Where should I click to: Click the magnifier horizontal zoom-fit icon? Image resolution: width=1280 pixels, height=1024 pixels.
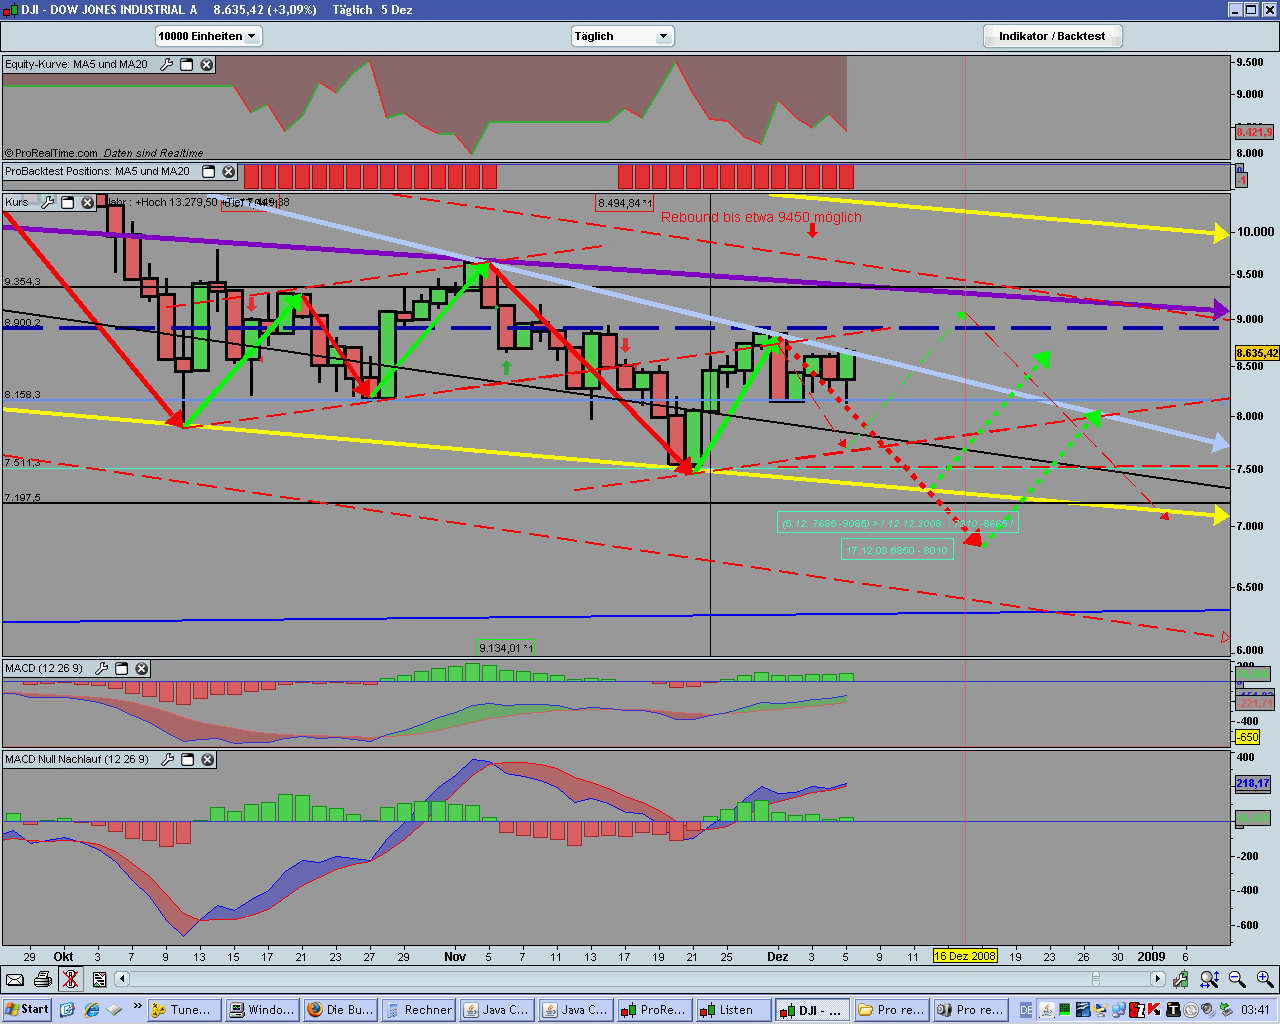point(1209,979)
